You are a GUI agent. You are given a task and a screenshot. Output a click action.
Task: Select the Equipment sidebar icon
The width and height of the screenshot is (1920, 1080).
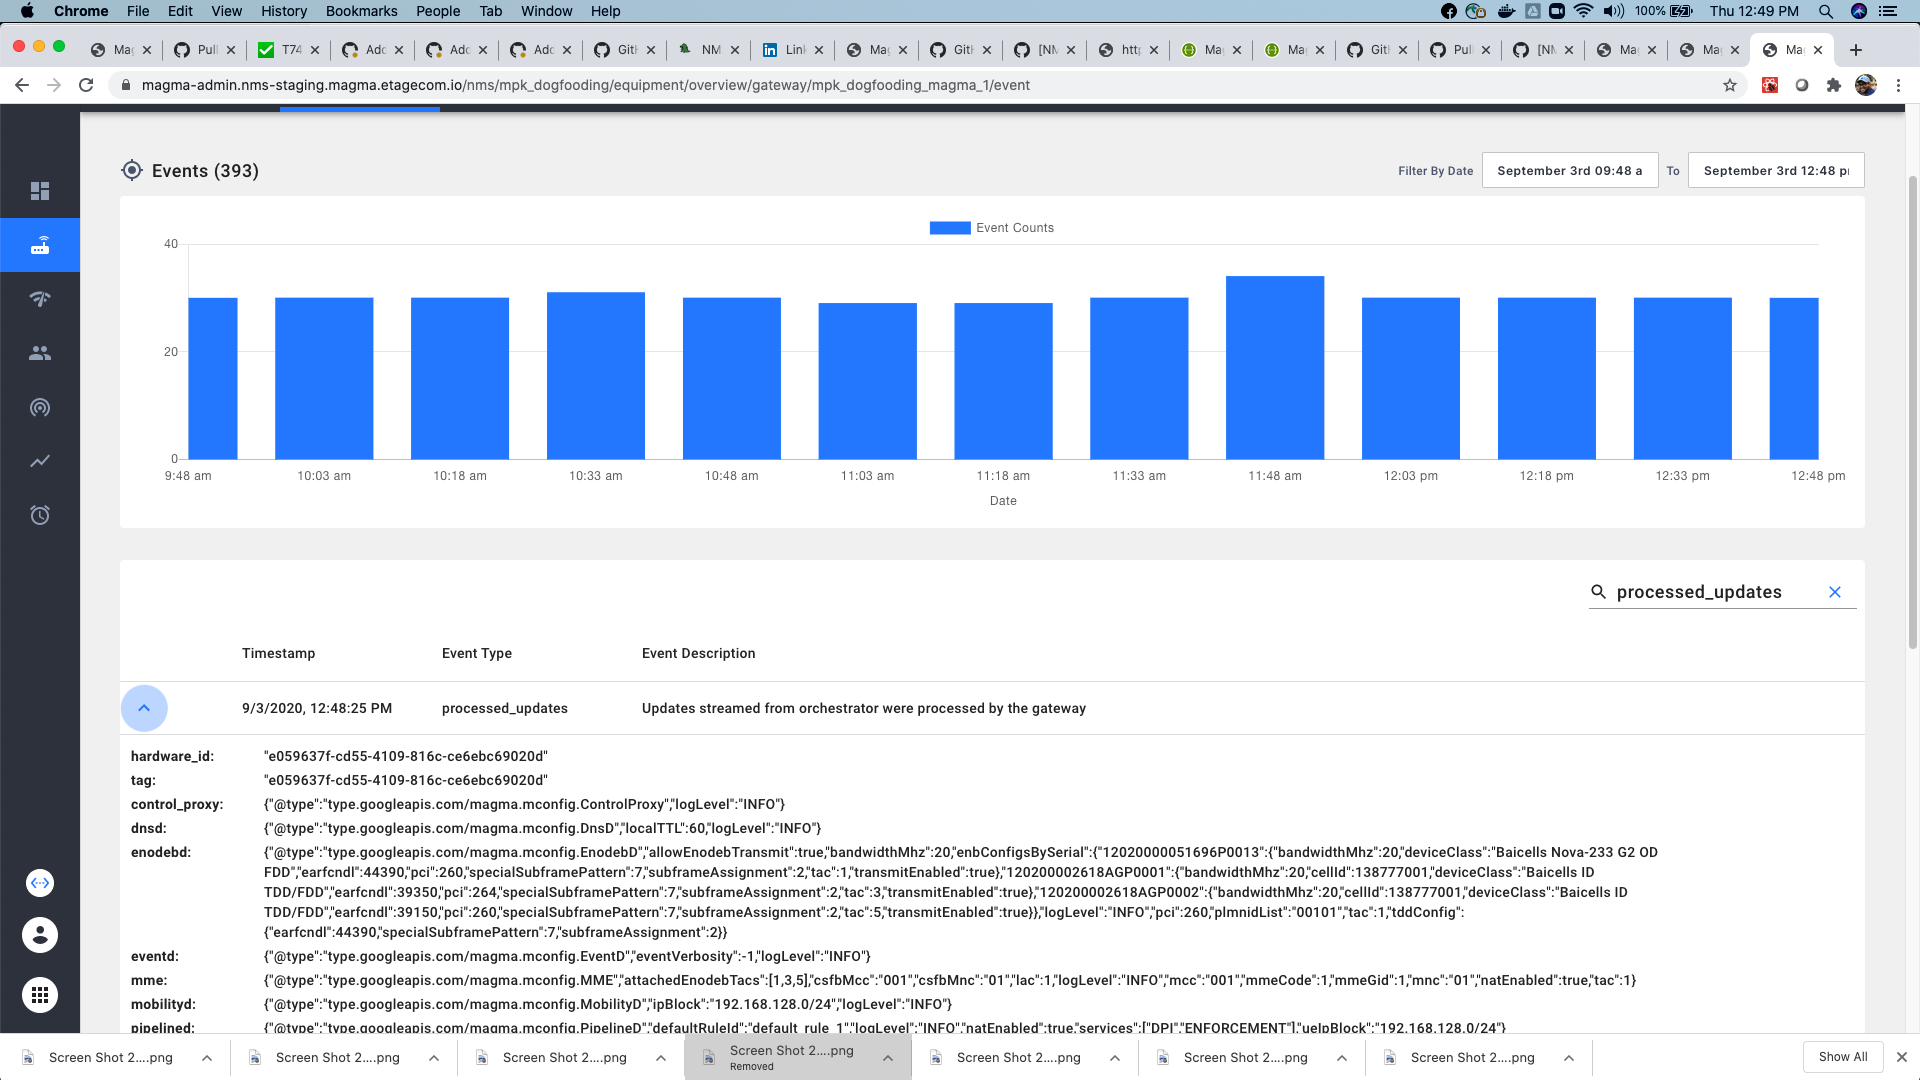tap(40, 244)
